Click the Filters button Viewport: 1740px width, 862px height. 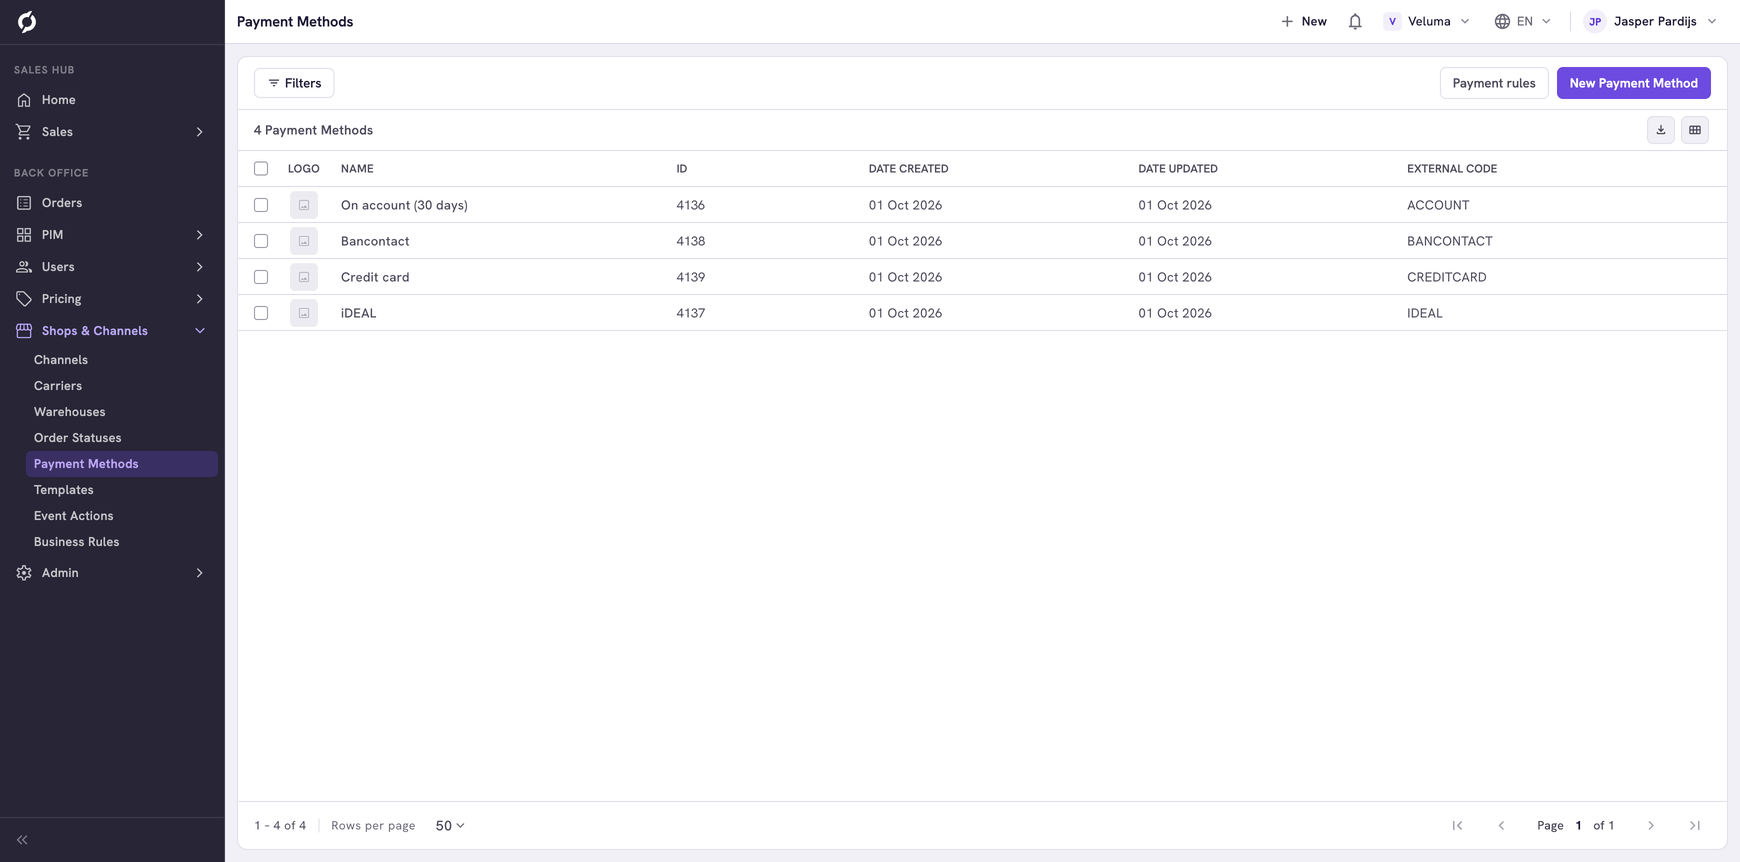(x=294, y=83)
